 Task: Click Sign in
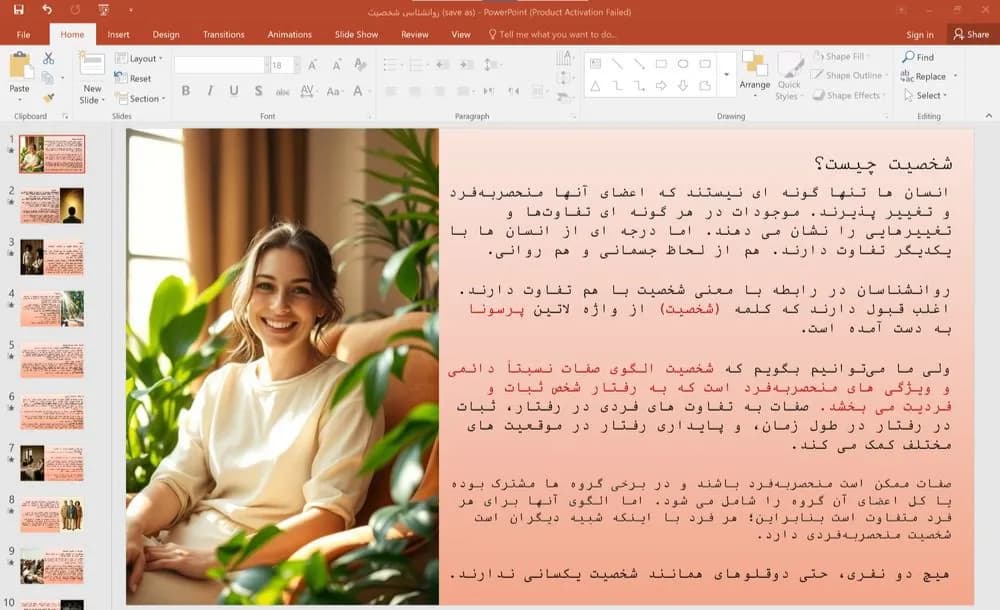(920, 34)
